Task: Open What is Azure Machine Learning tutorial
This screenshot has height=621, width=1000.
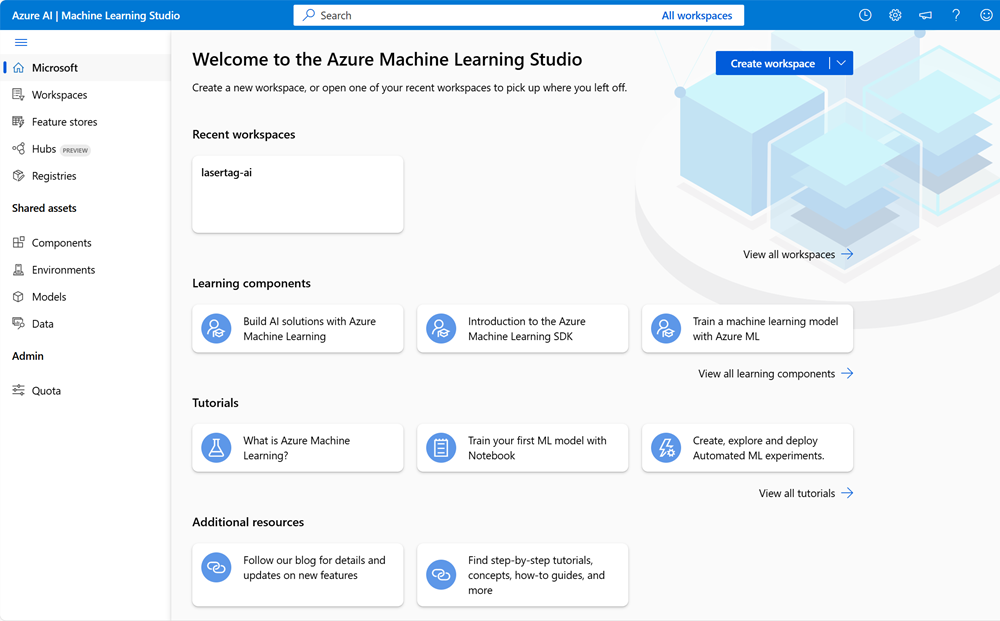Action: coord(298,448)
